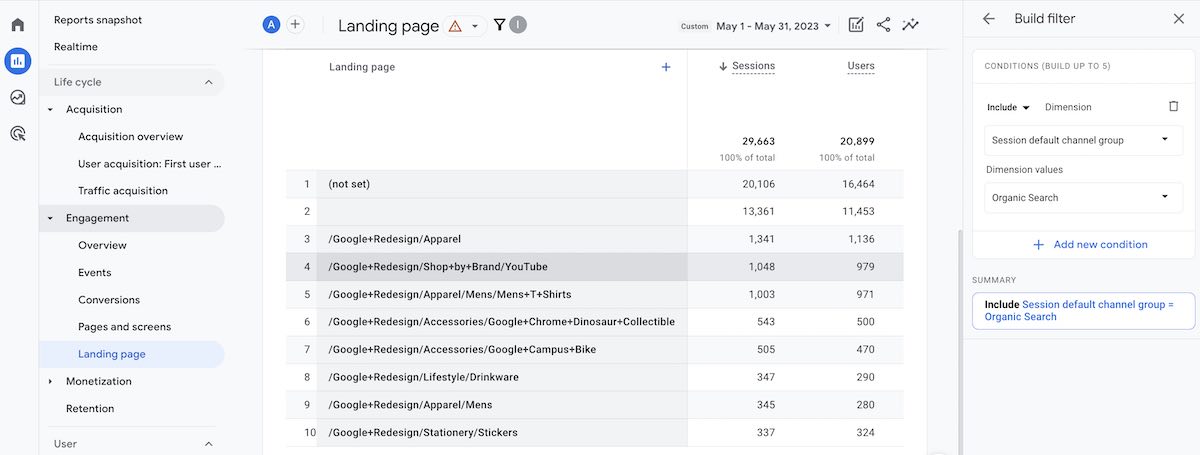Open Session default channel group dropdown
Image resolution: width=1200 pixels, height=455 pixels.
coord(1083,140)
